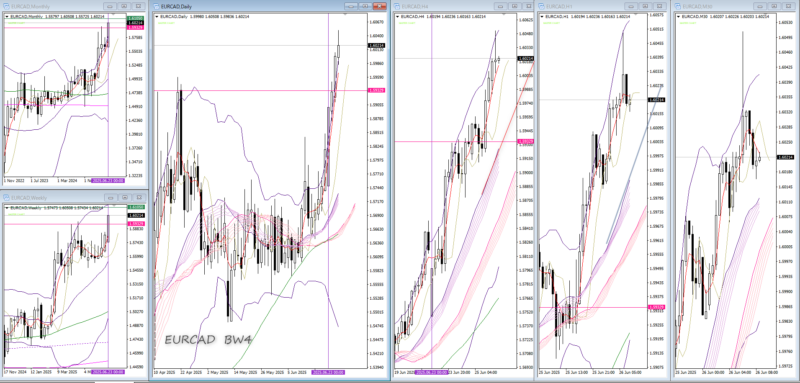Image resolution: width=800 pixels, height=383 pixels.
Task: Click the EURCAD,Monthly window title icon
Action: [x=7, y=6]
